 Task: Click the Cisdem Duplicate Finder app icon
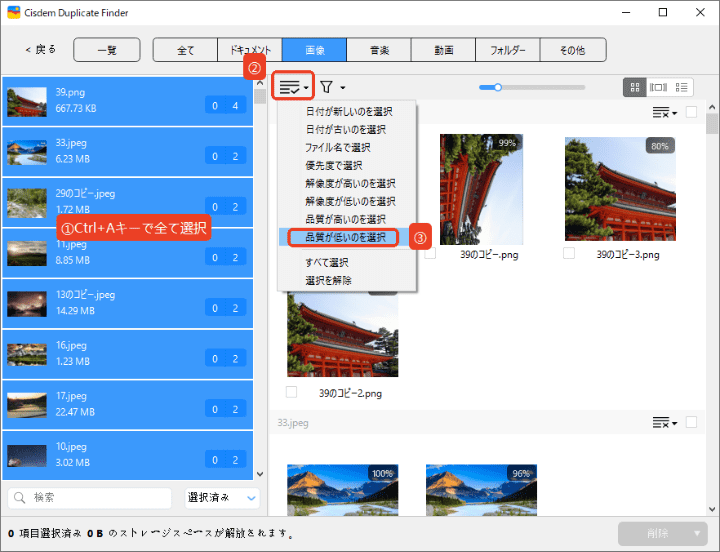(x=14, y=12)
